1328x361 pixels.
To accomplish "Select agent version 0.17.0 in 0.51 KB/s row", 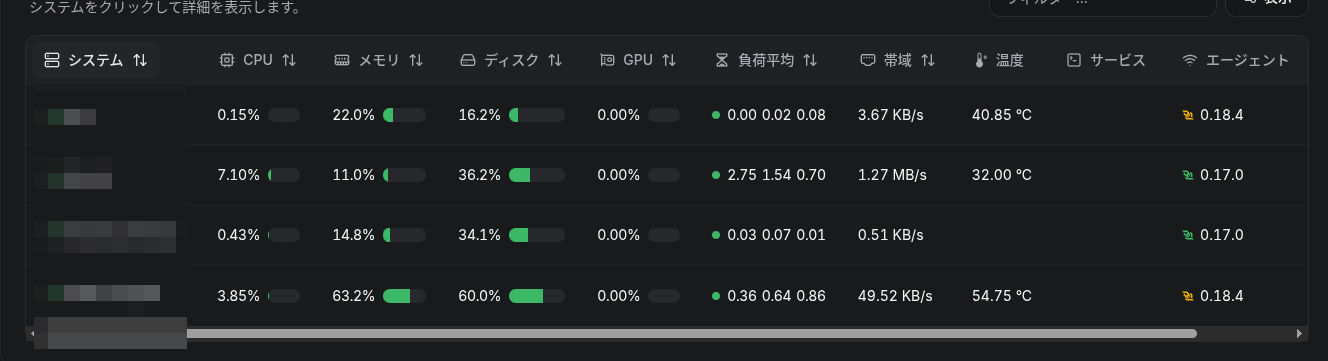I will point(1222,235).
